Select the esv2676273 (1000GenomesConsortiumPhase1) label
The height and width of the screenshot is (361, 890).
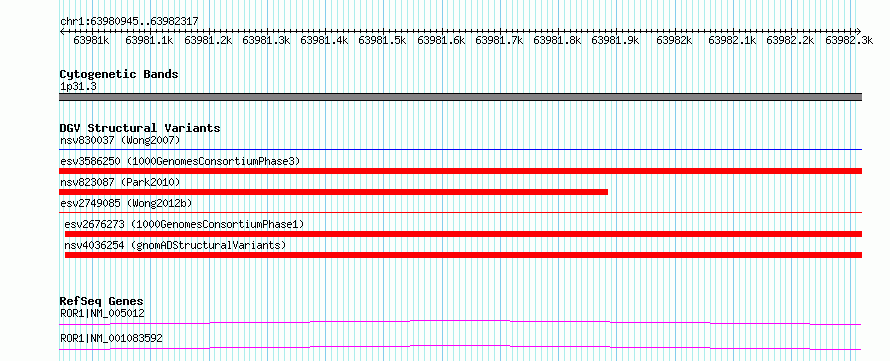pyautogui.click(x=184, y=224)
